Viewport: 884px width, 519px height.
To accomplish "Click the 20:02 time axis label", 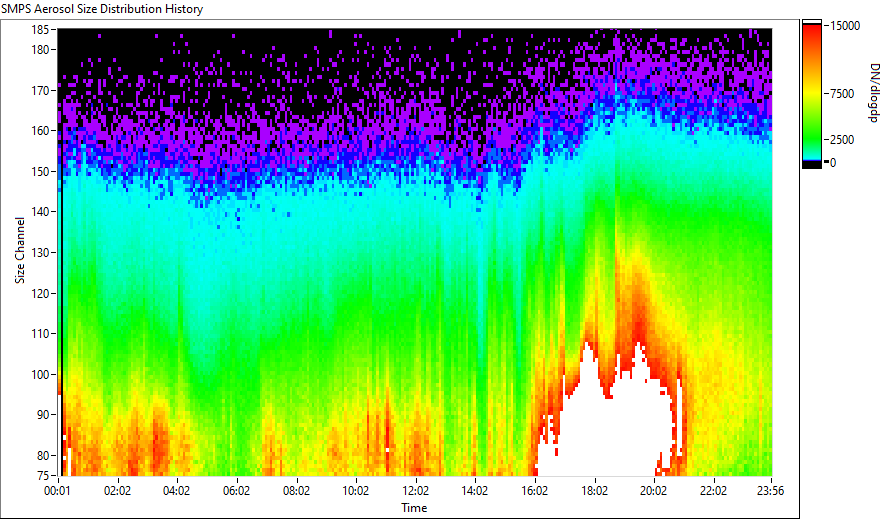I will tap(653, 491).
